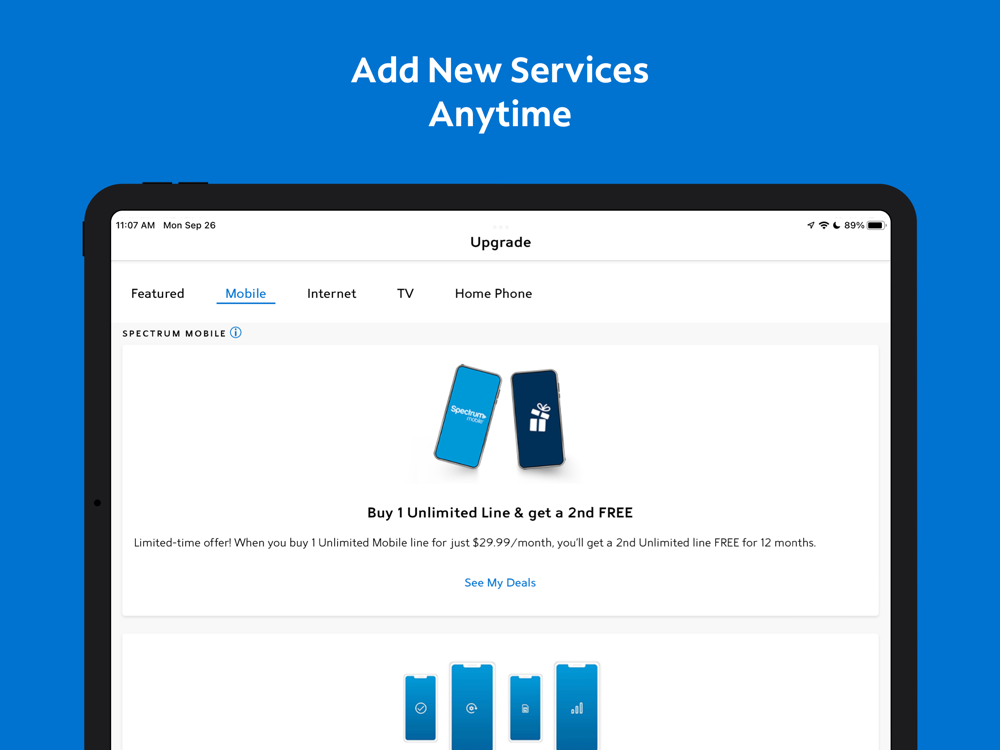
Task: Tap the SPECTRUM MOBILE section header
Action: tap(174, 334)
